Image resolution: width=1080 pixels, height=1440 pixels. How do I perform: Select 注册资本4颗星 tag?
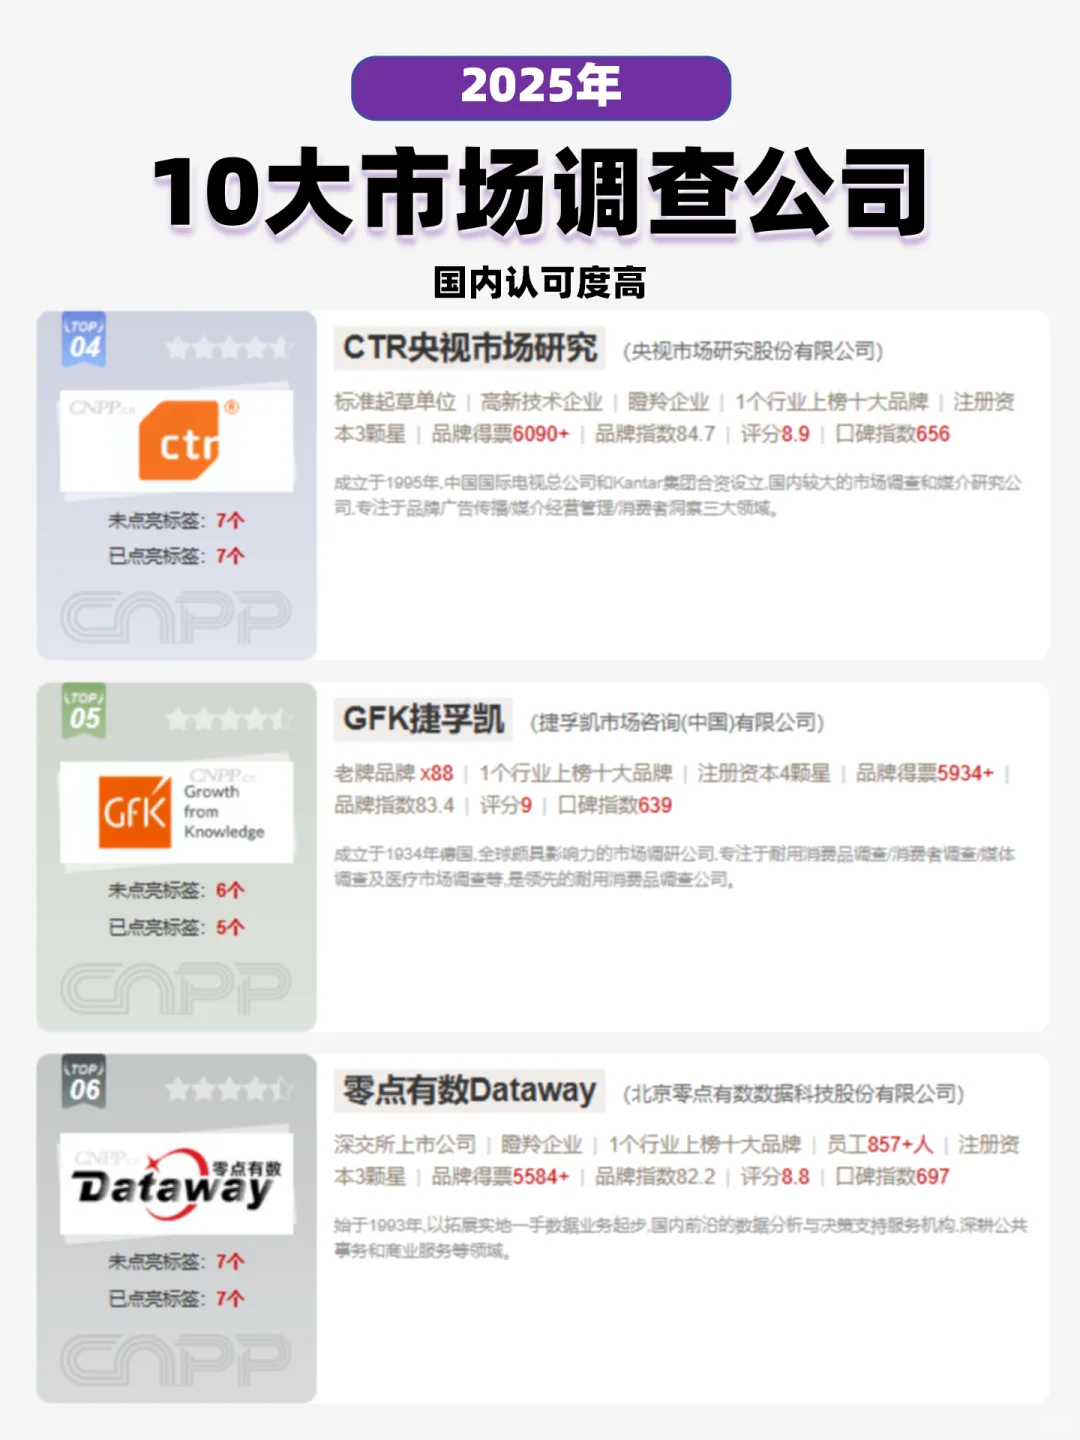coord(764,773)
